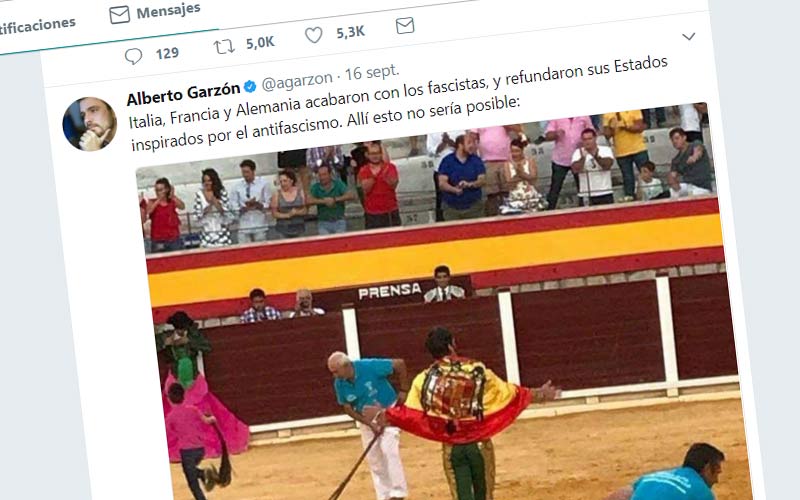The height and width of the screenshot is (500, 800).
Task: Click the blue verified badge next to Alberto Garzón
Action: pos(249,86)
